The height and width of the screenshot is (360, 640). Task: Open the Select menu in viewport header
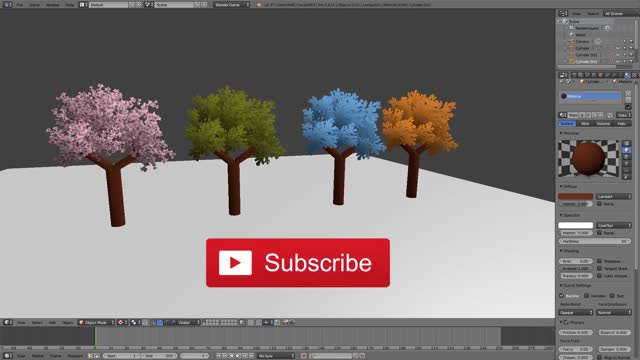point(37,322)
